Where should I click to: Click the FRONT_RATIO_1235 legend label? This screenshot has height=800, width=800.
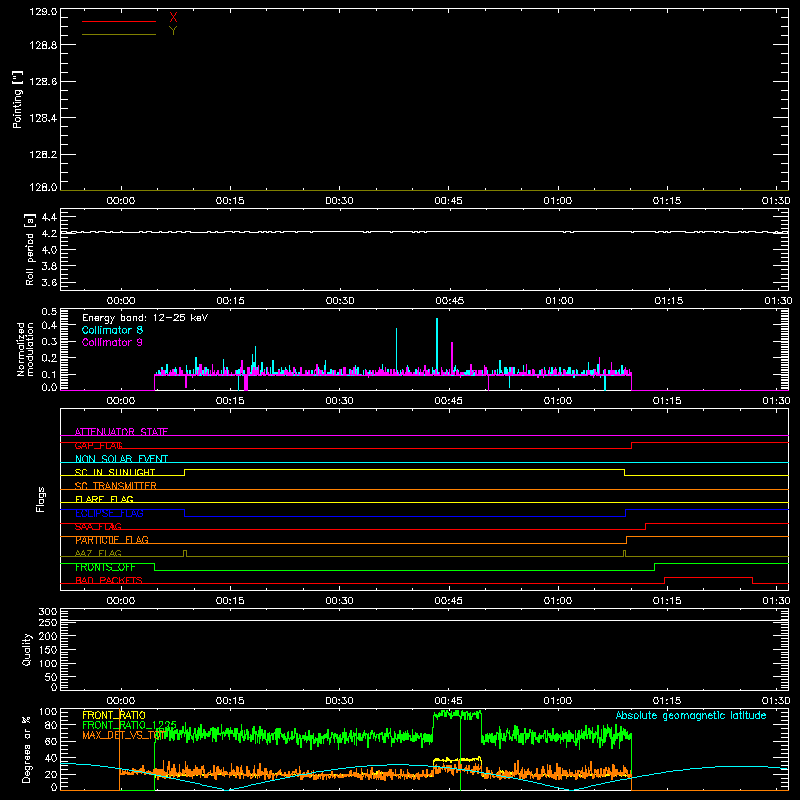point(130,725)
